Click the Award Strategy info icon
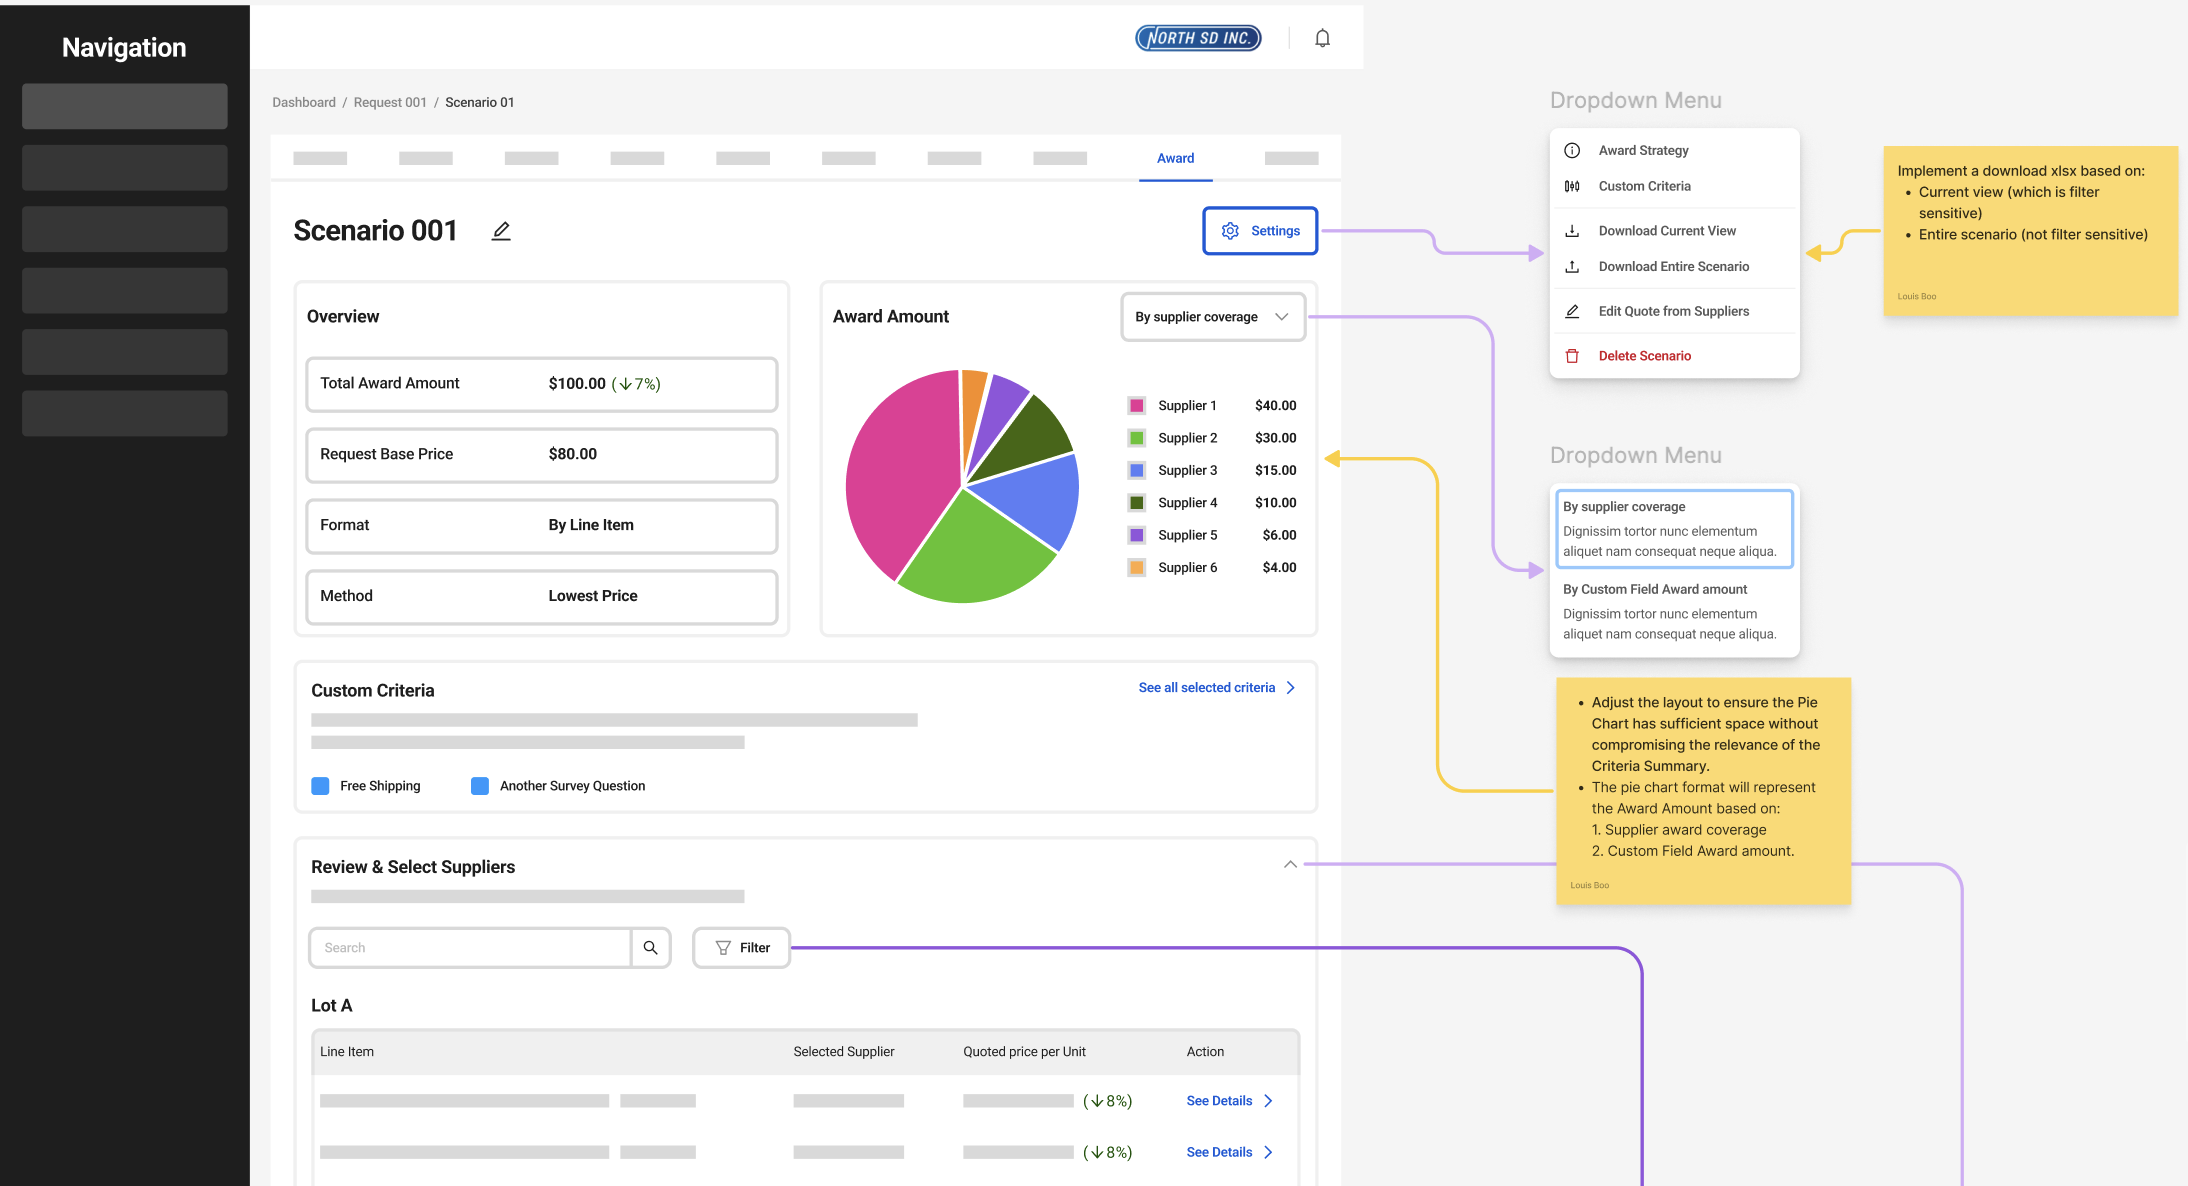This screenshot has width=2188, height=1186. click(1572, 150)
